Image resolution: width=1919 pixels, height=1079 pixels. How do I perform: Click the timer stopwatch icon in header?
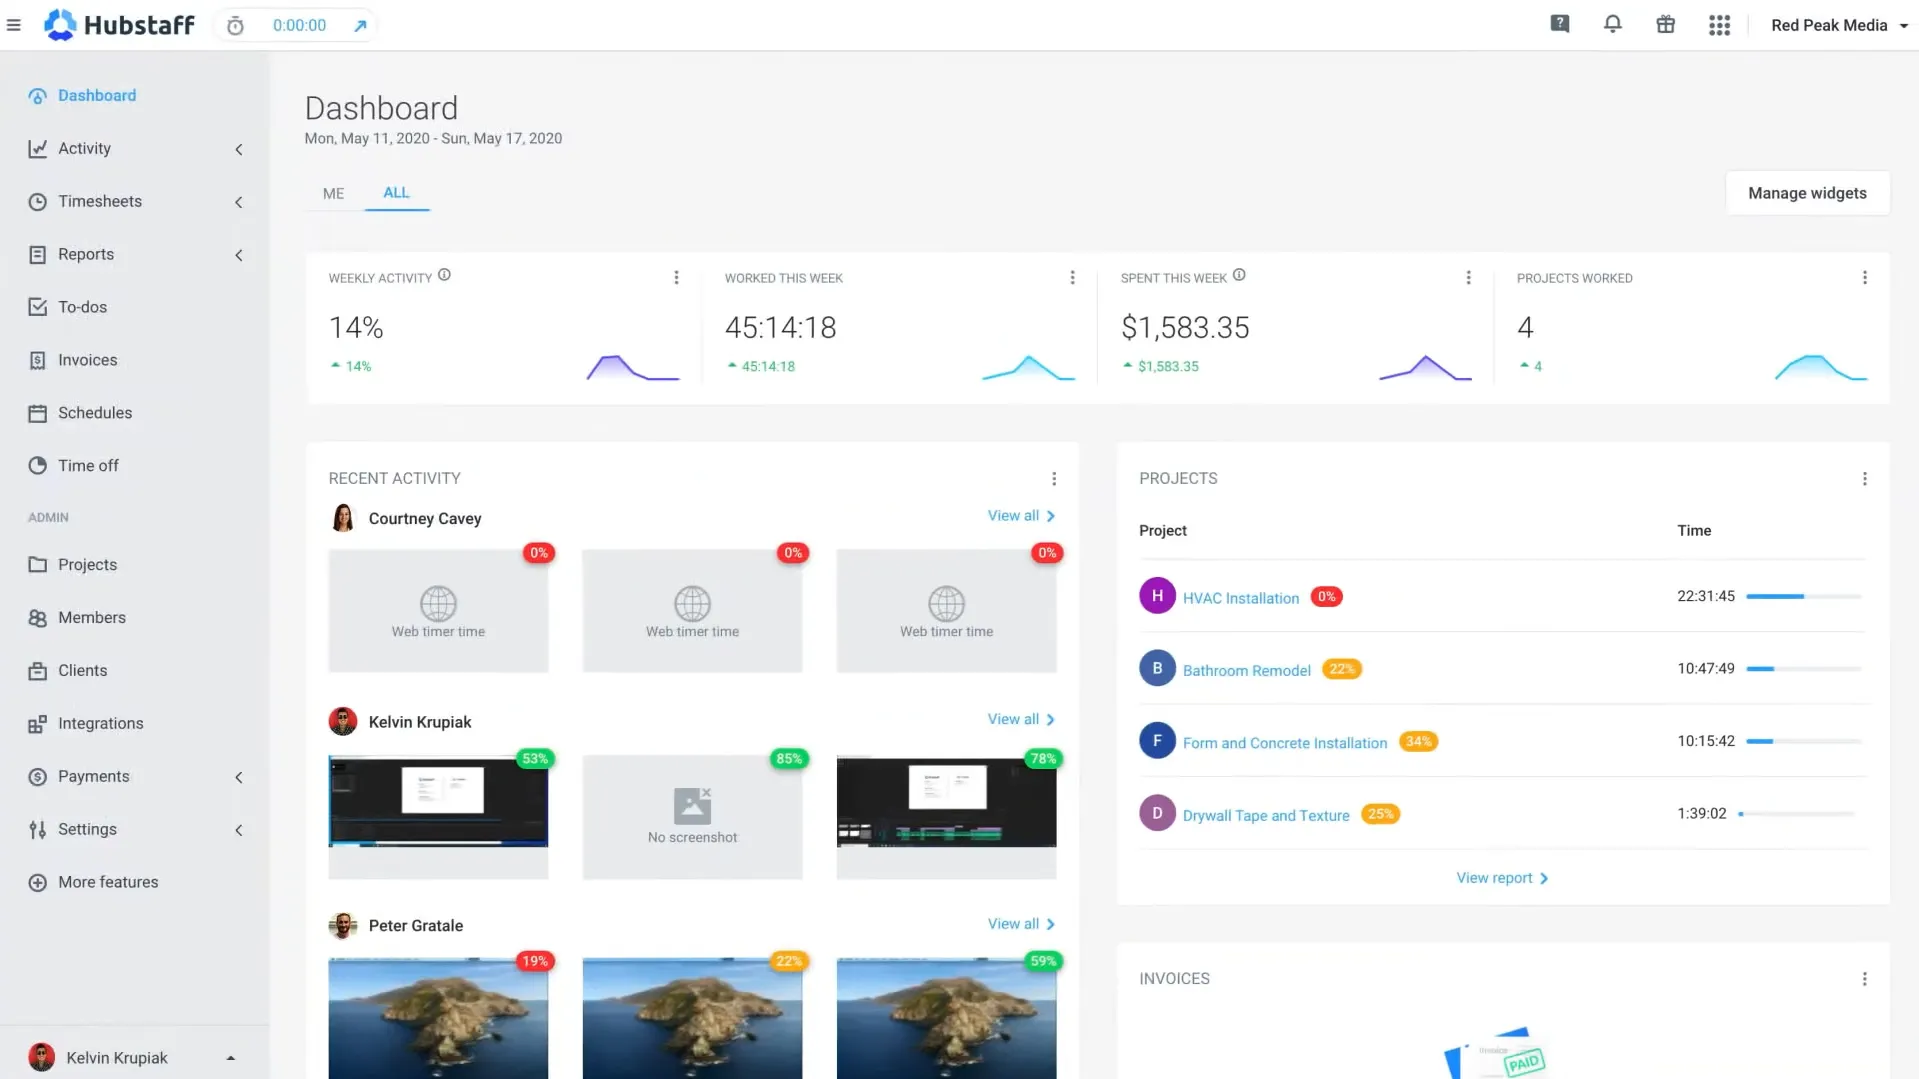click(x=235, y=26)
